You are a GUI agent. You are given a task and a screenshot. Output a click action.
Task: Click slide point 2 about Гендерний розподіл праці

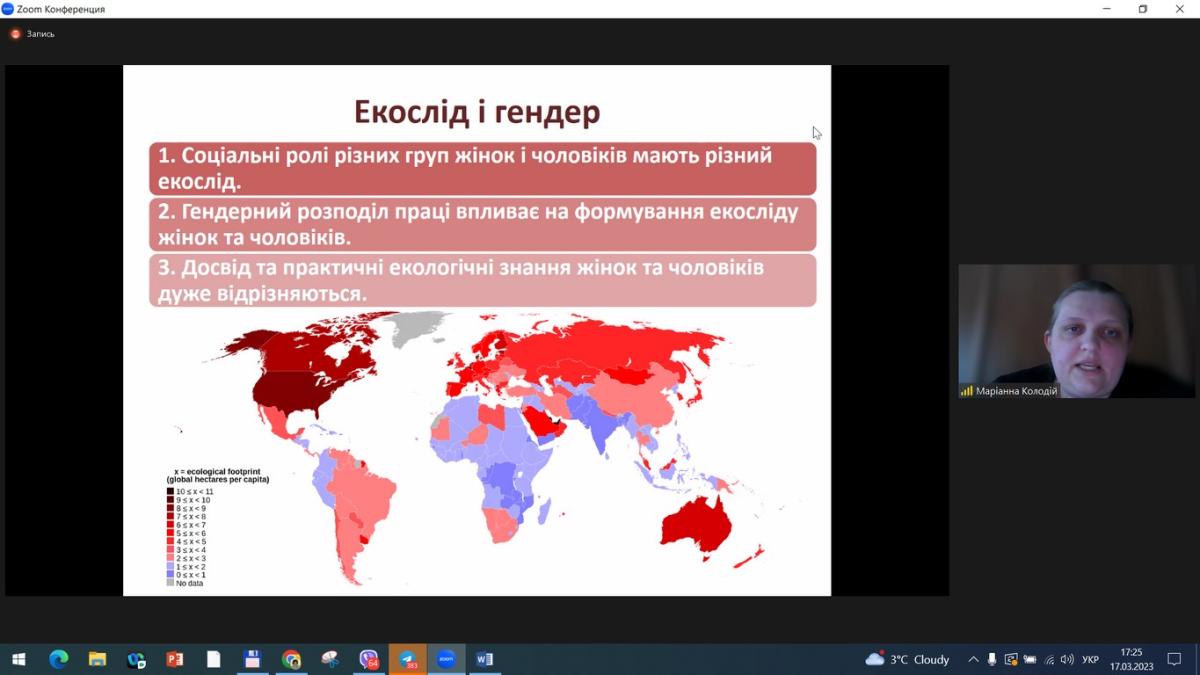pos(483,225)
